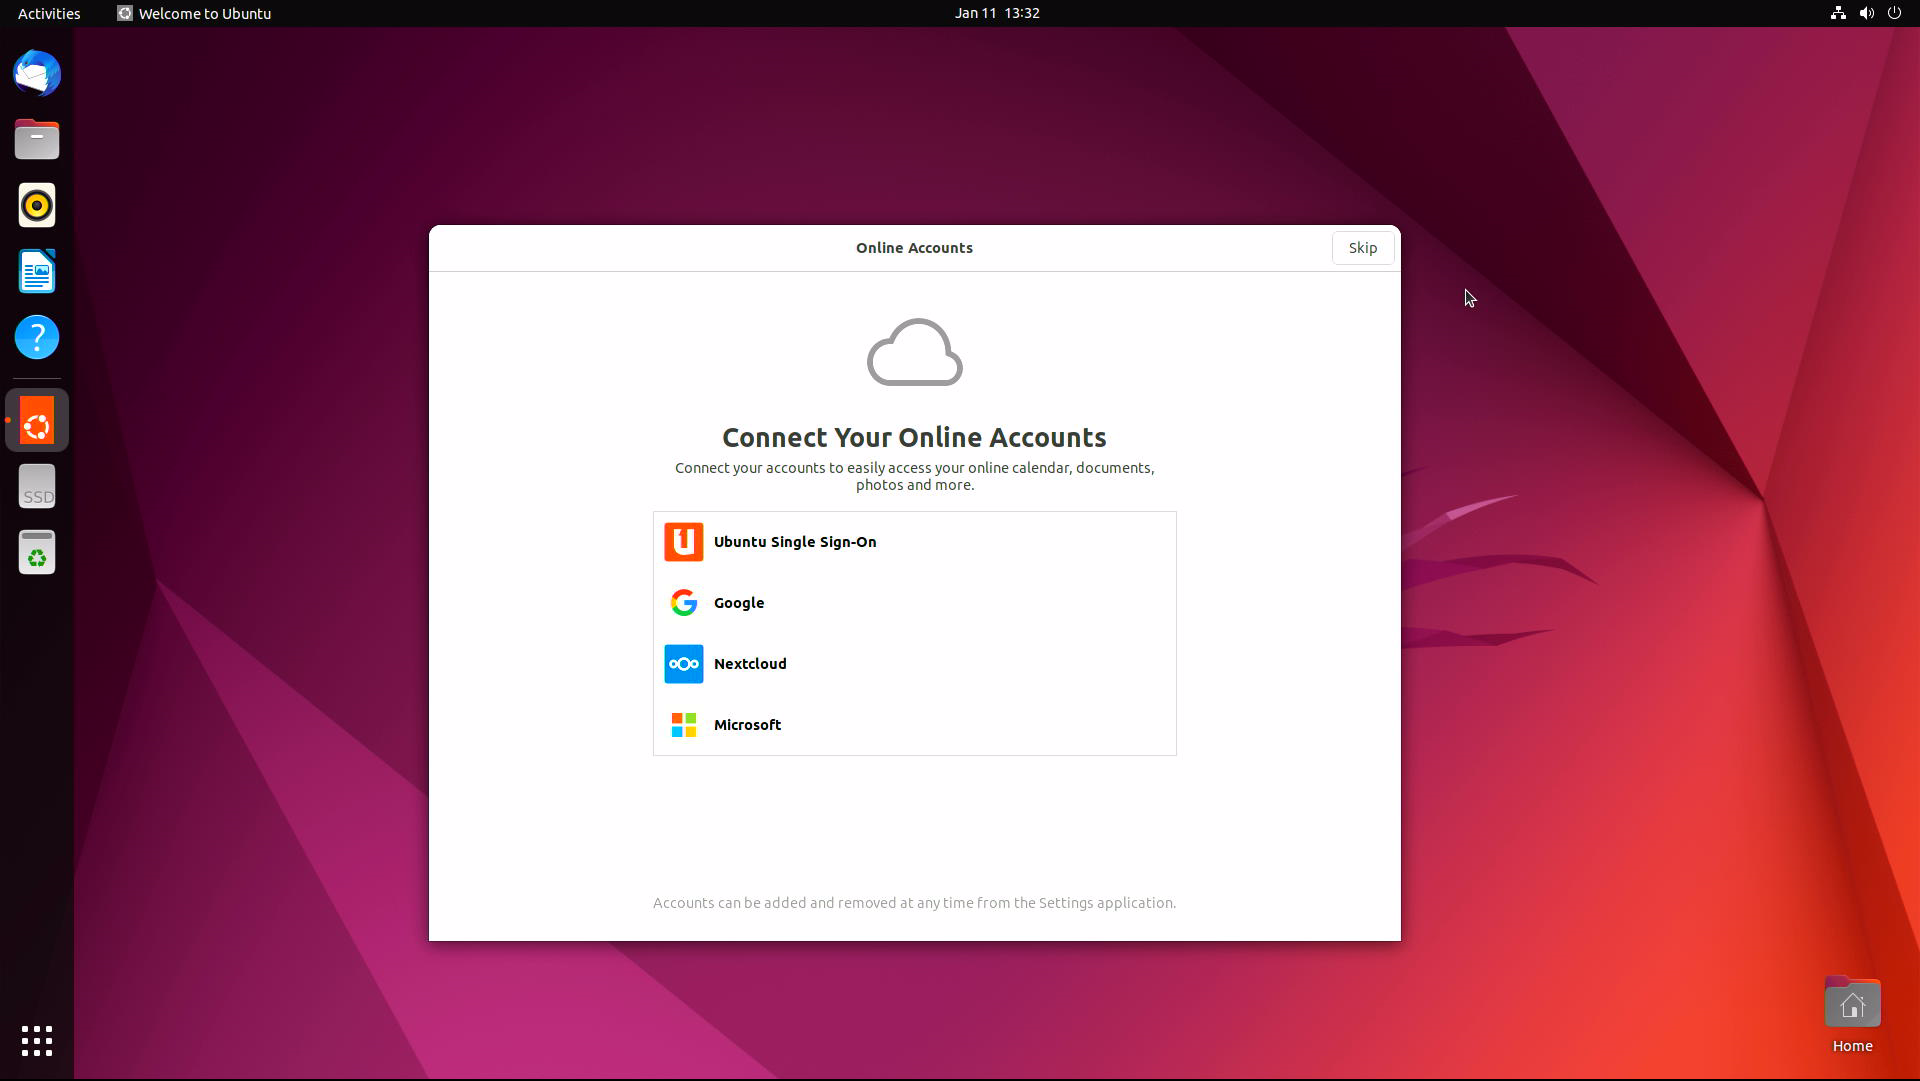Open the Home folder desktop icon
This screenshot has width=1920, height=1081.
[1852, 1015]
